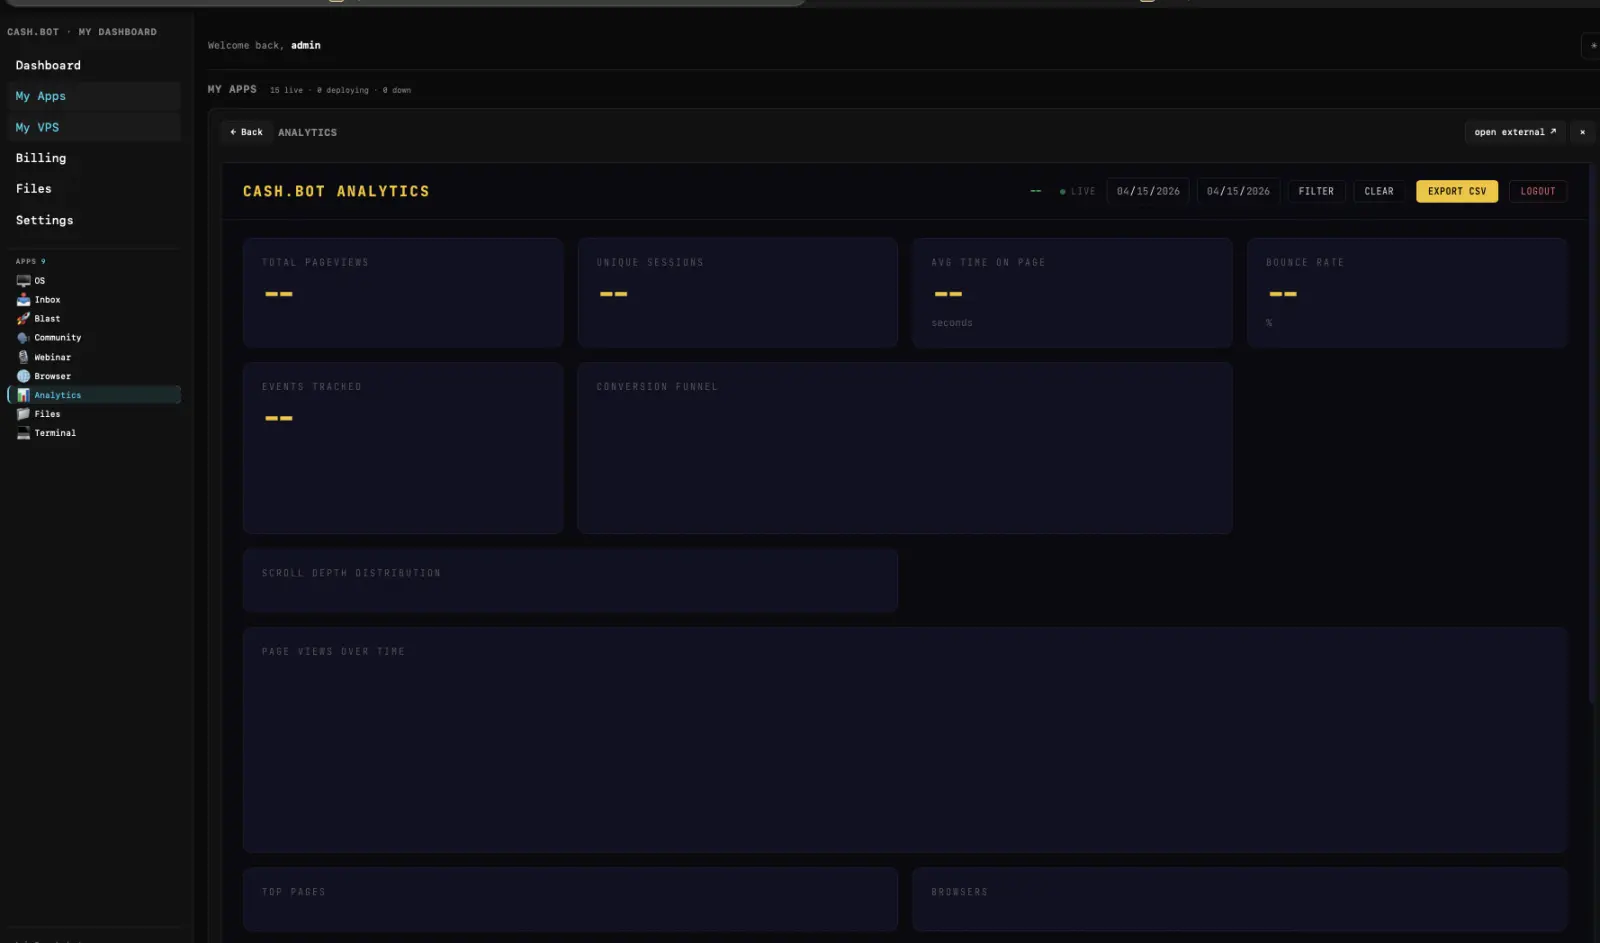Open the Community app icon
Screen dimensions: 1600x943
pyautogui.click(x=23, y=338)
